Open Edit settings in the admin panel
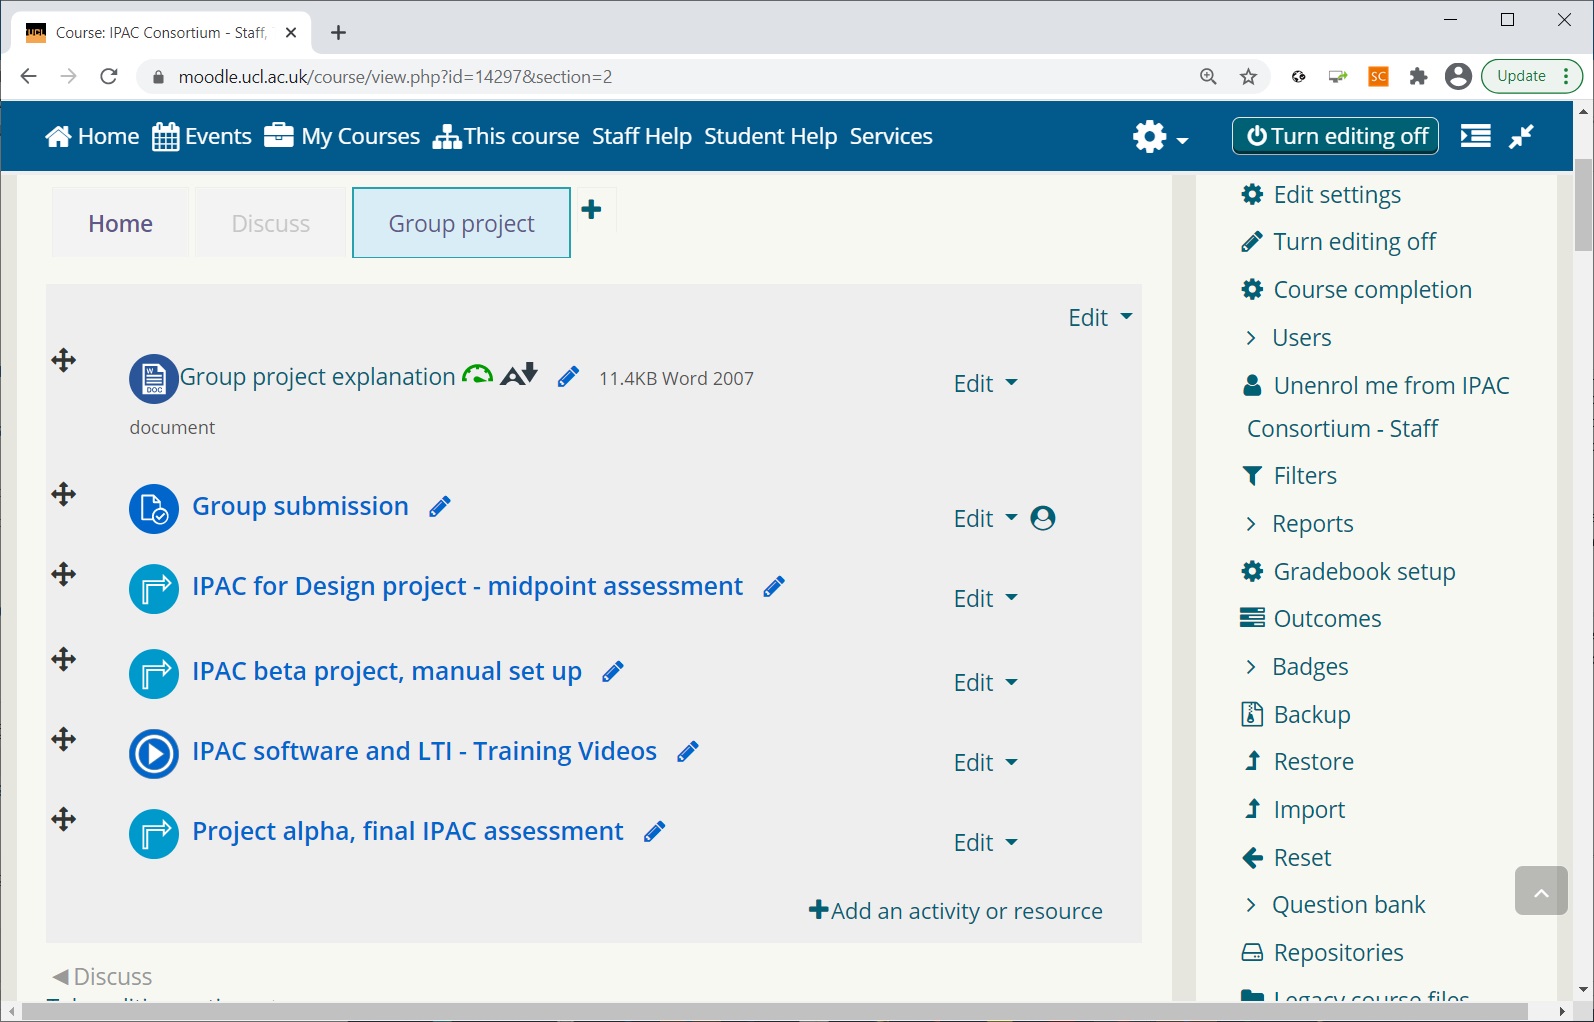Image resolution: width=1594 pixels, height=1022 pixels. 1321,195
